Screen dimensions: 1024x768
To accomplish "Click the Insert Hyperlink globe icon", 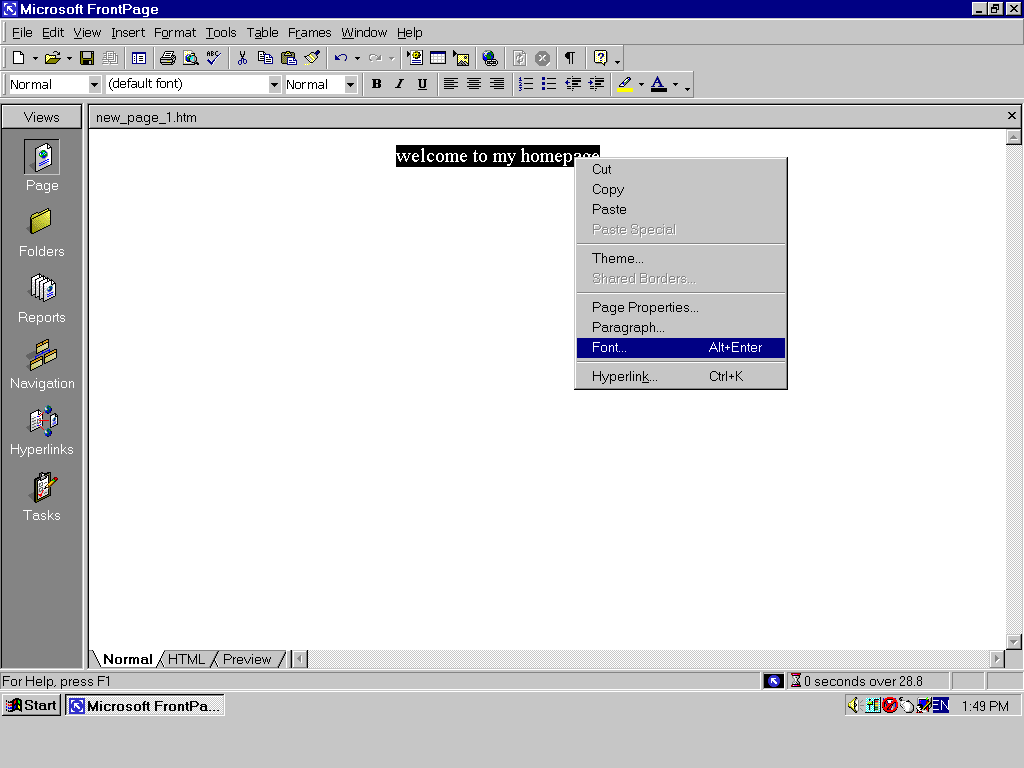I will pos(489,58).
